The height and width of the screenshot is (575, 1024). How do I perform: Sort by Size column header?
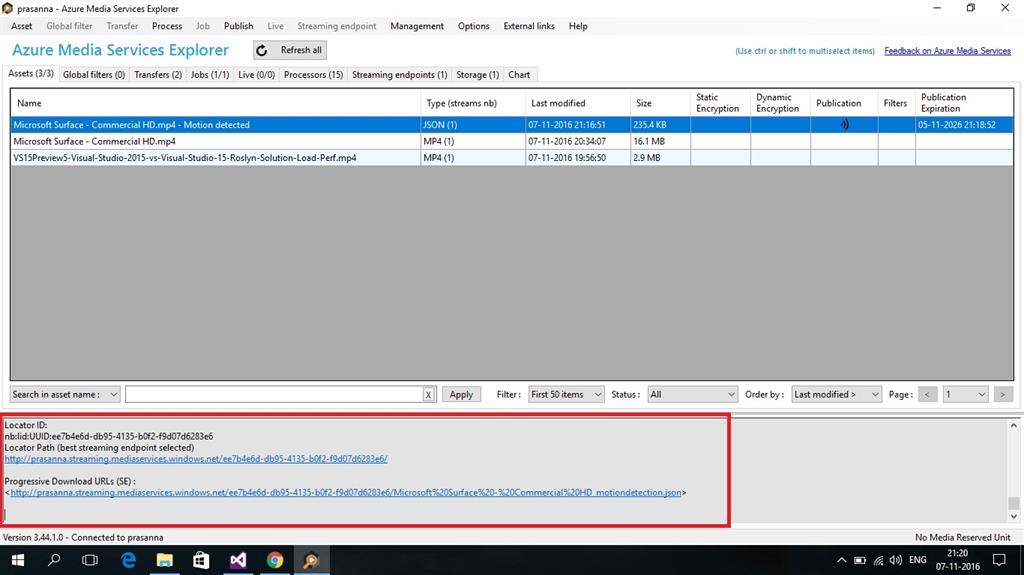[x=660, y=103]
